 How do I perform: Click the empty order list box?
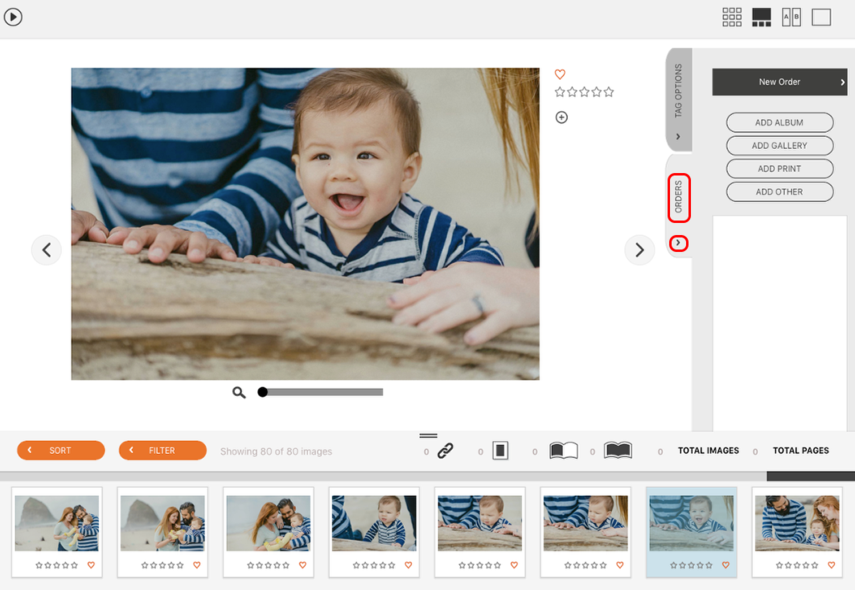point(780,323)
